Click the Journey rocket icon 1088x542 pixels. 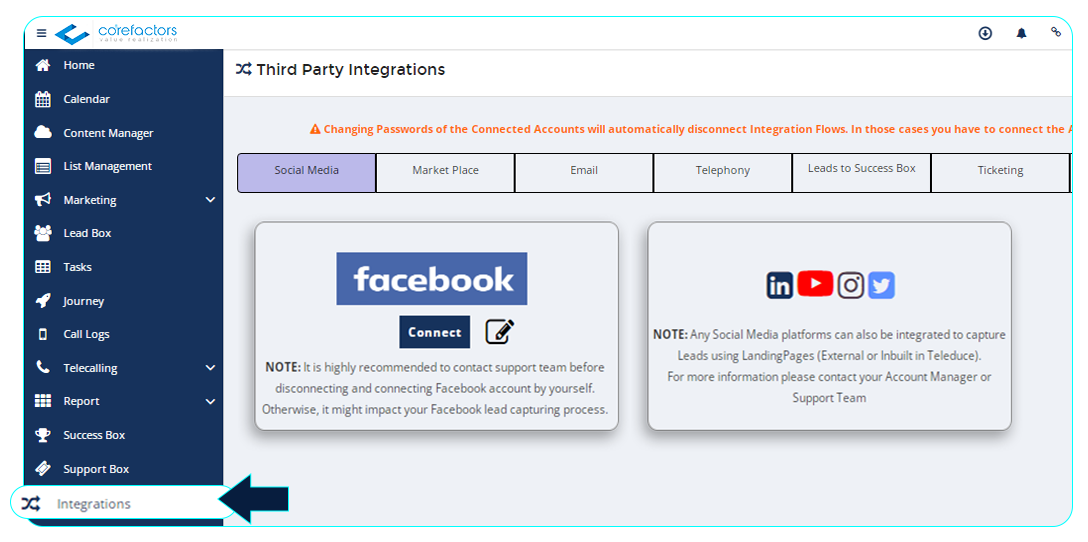[43, 301]
